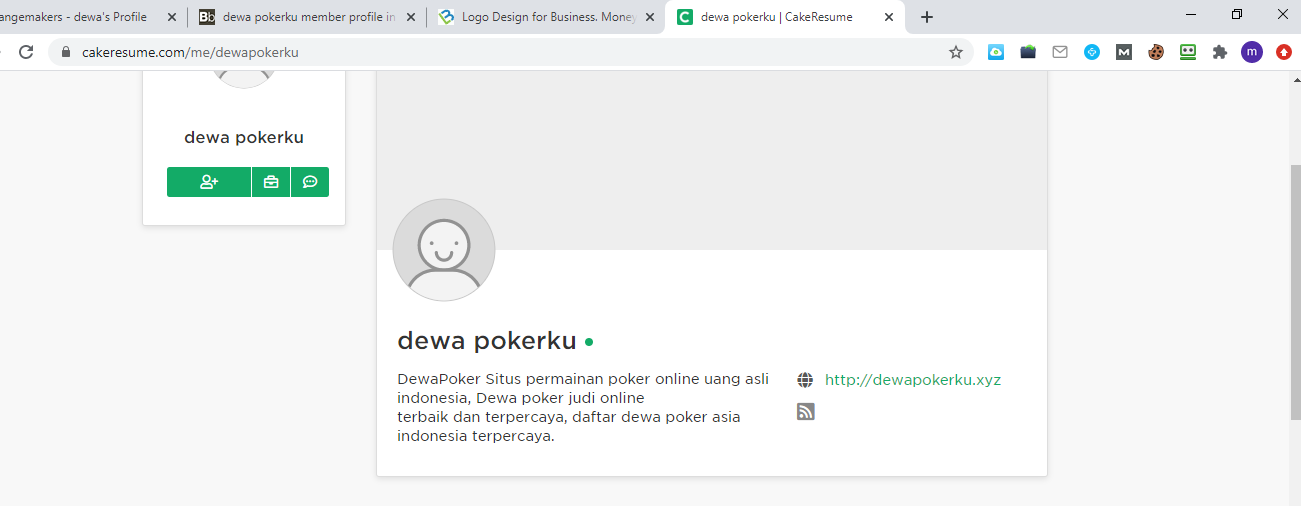The height and width of the screenshot is (506, 1301).
Task: Open the green robot extension icon
Action: [1188, 52]
